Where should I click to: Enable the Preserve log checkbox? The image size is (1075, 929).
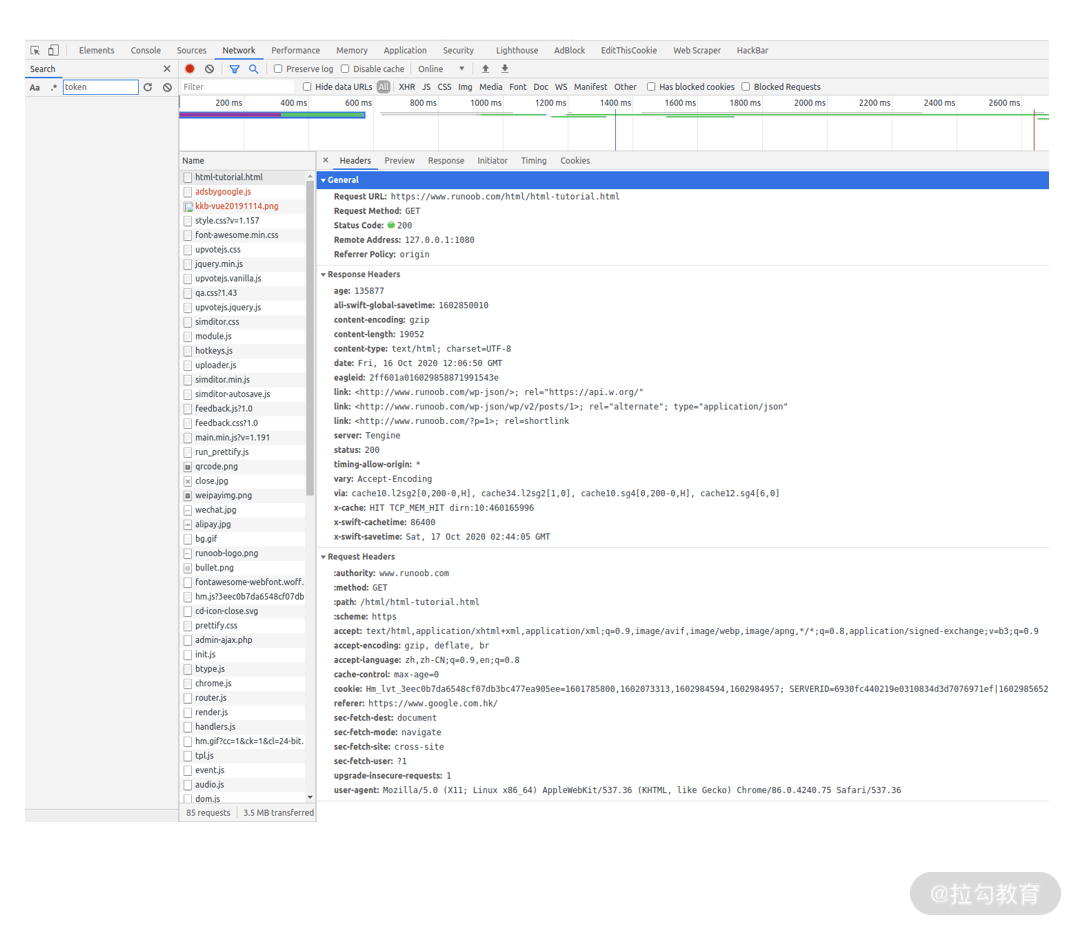pyautogui.click(x=278, y=69)
